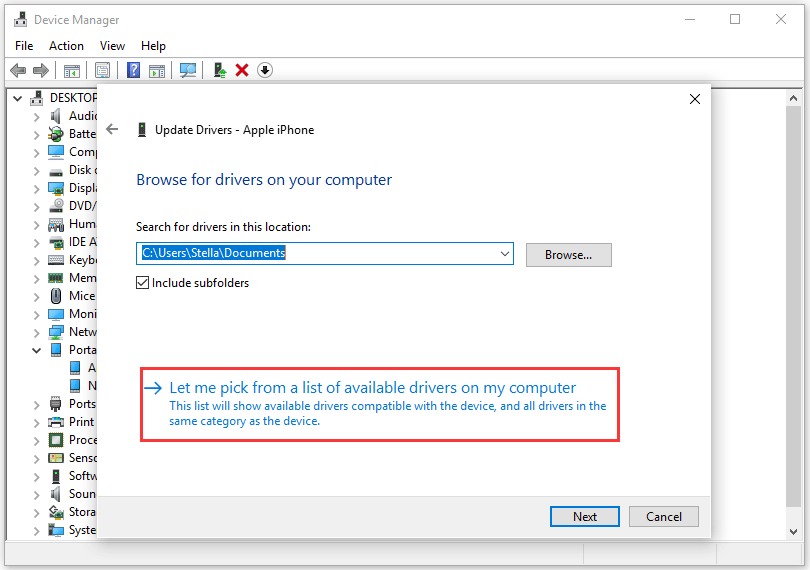Uncheck the Include subfolders checkbox
The width and height of the screenshot is (810, 570).
(x=143, y=283)
